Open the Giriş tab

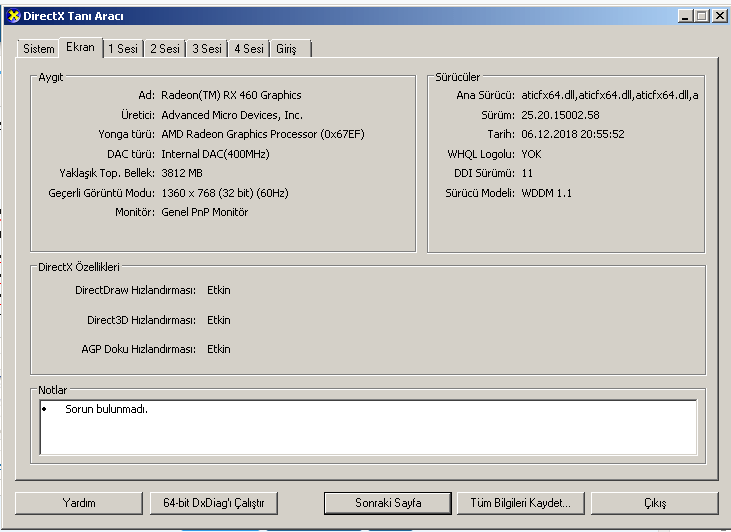[290, 48]
